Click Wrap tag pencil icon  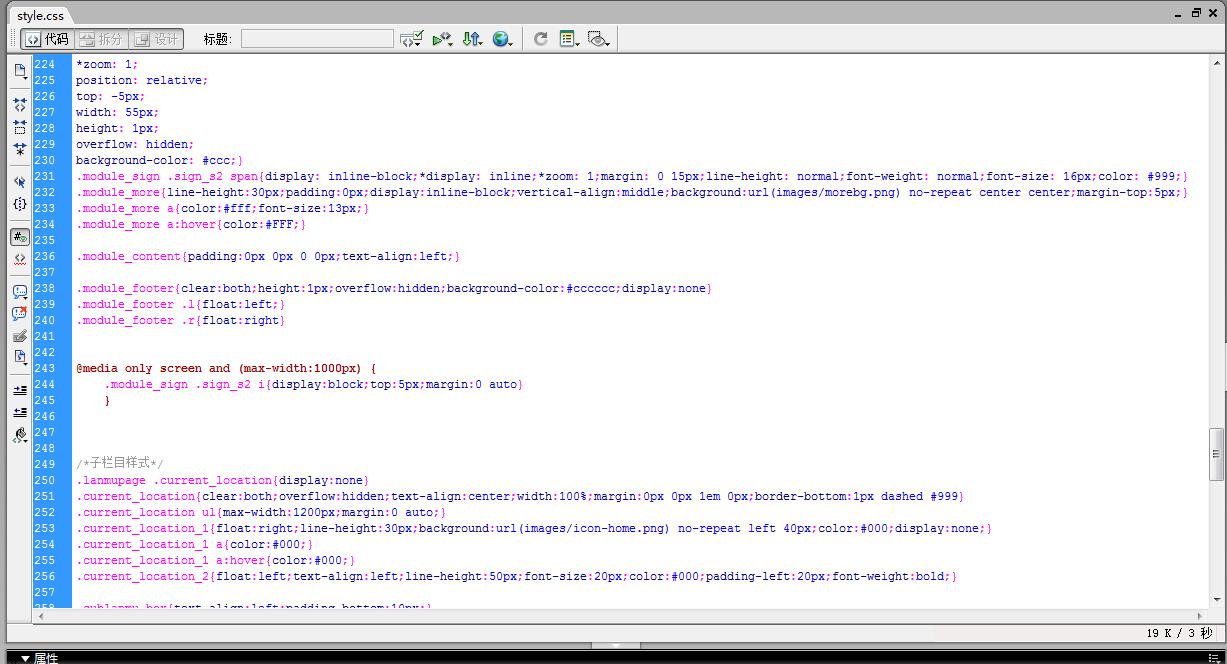click(20, 336)
